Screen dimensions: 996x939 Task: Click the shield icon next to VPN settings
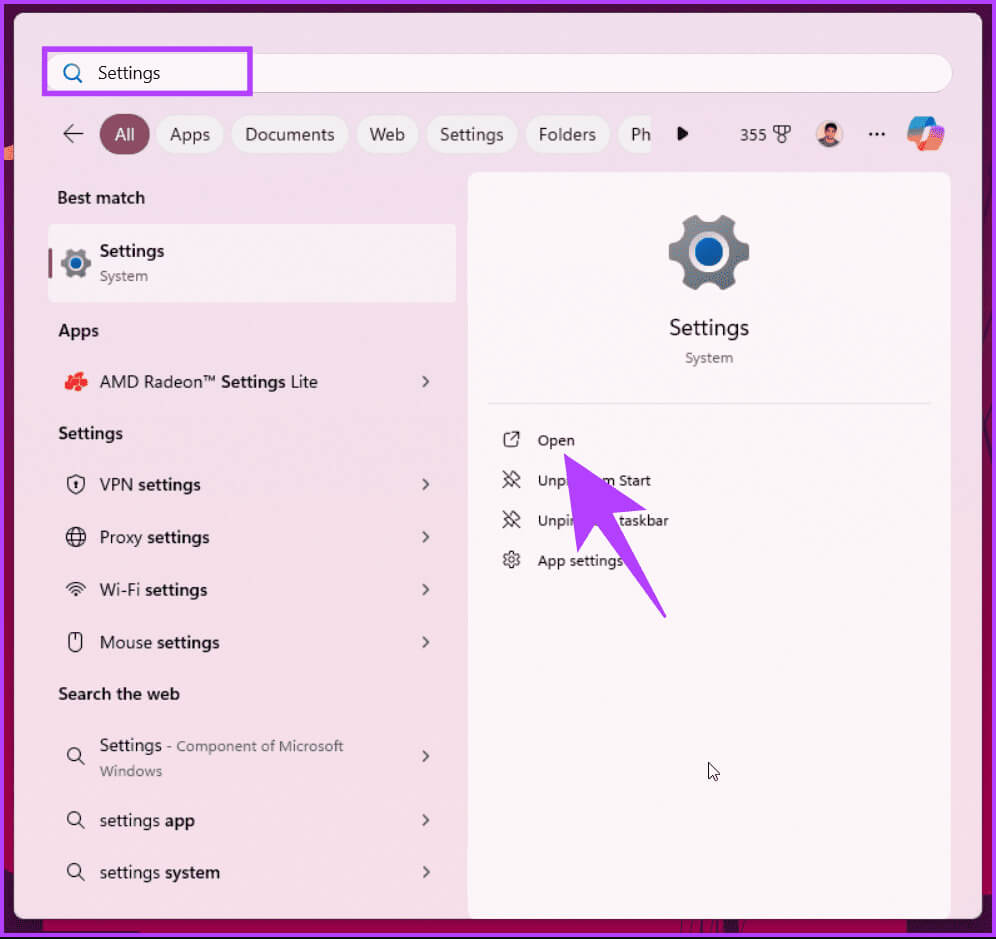76,485
